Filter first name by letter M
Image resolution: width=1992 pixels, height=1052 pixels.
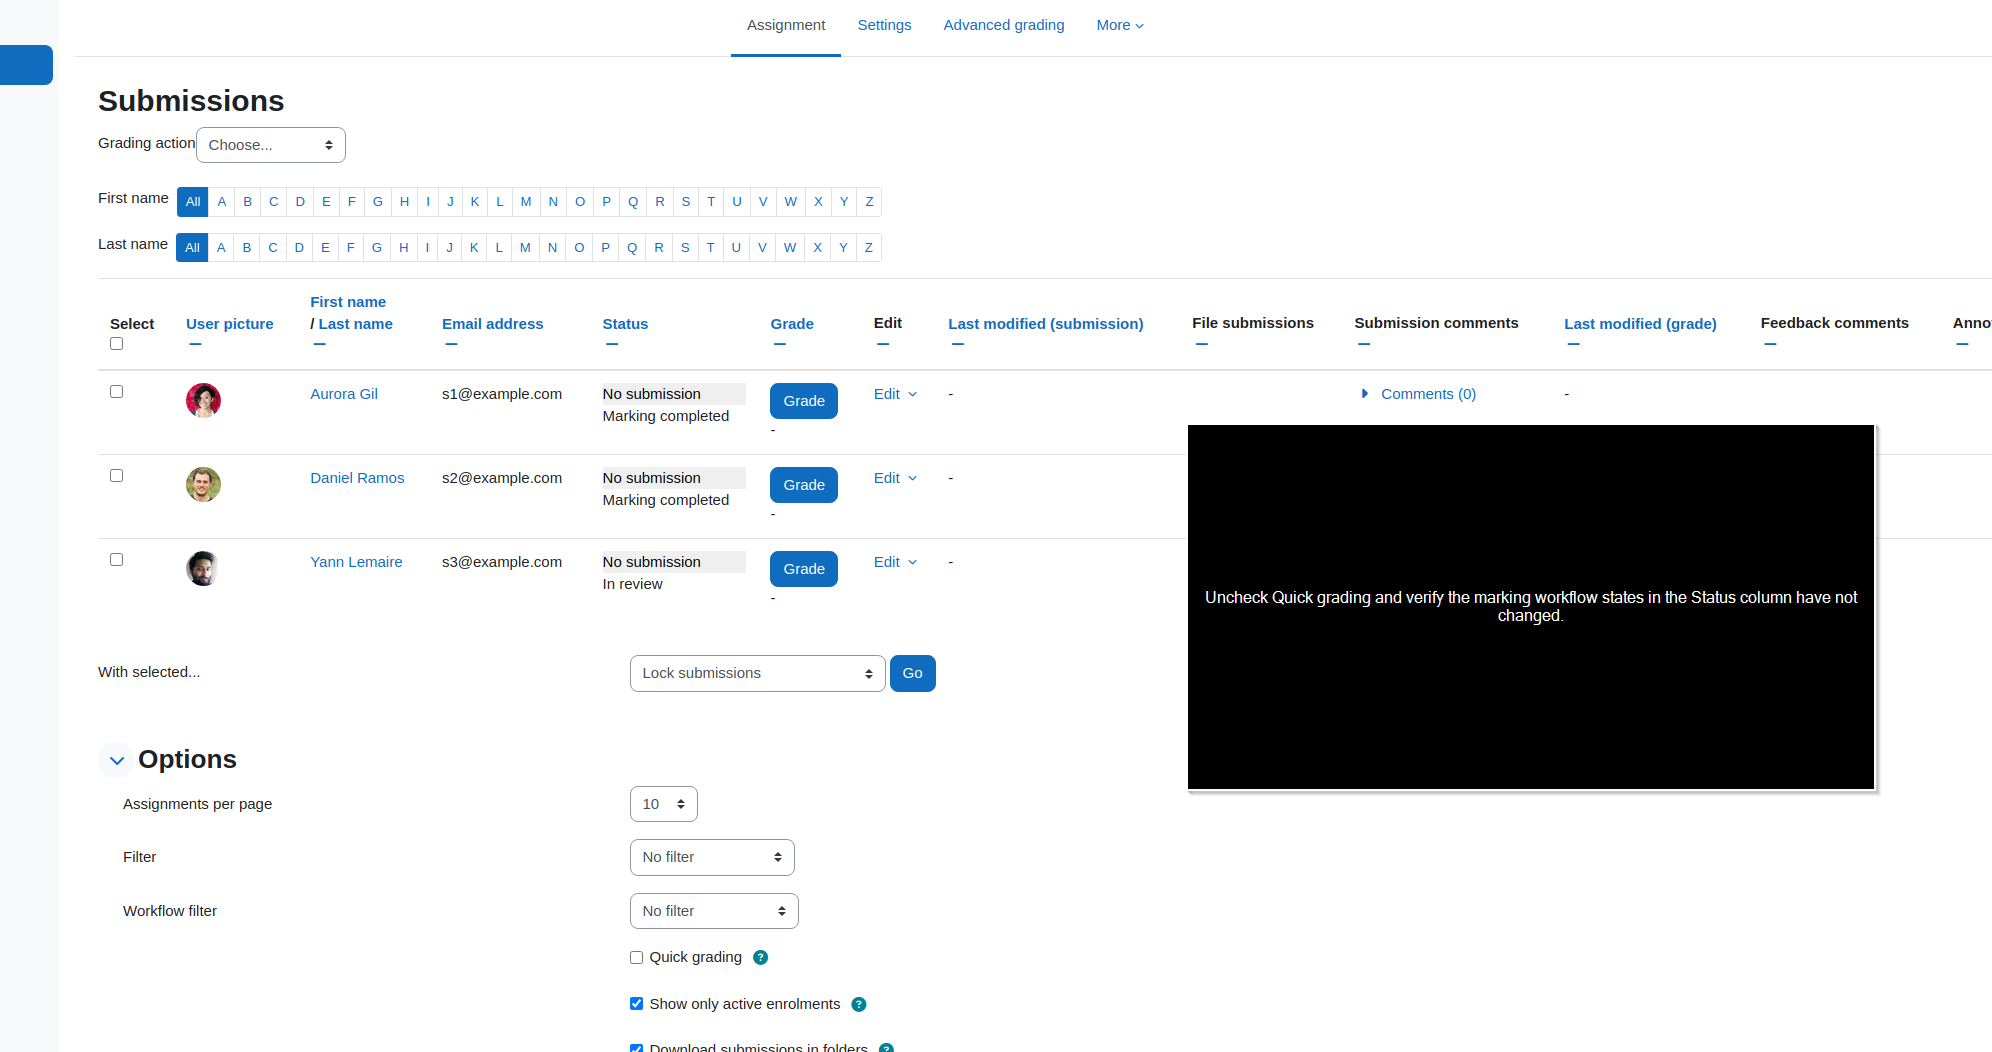coord(526,202)
